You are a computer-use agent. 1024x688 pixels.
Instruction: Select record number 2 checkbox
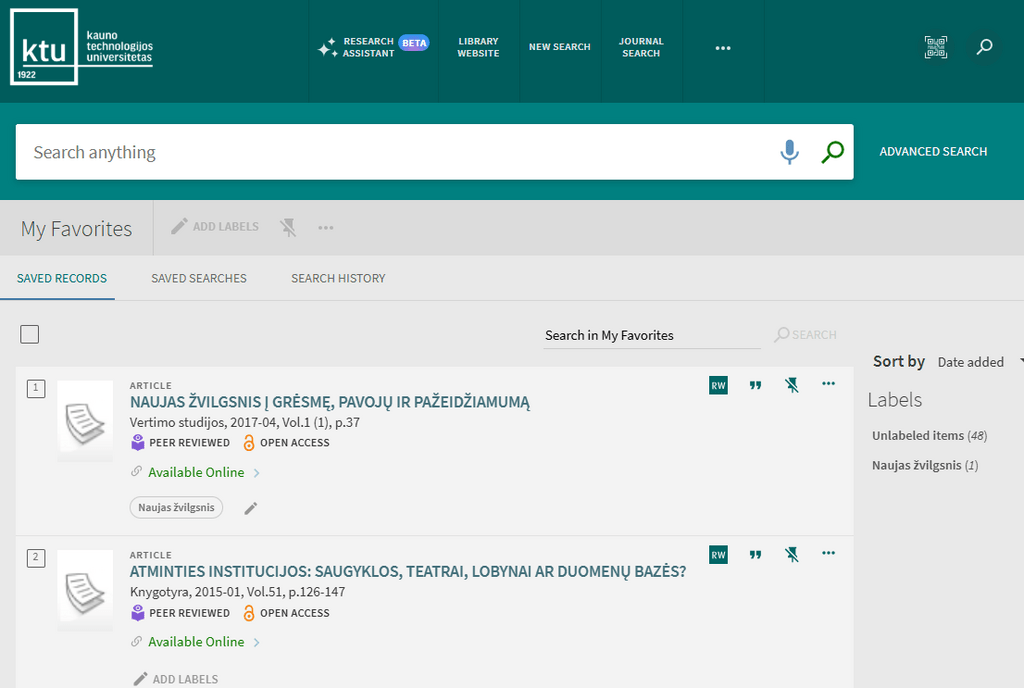point(36,558)
